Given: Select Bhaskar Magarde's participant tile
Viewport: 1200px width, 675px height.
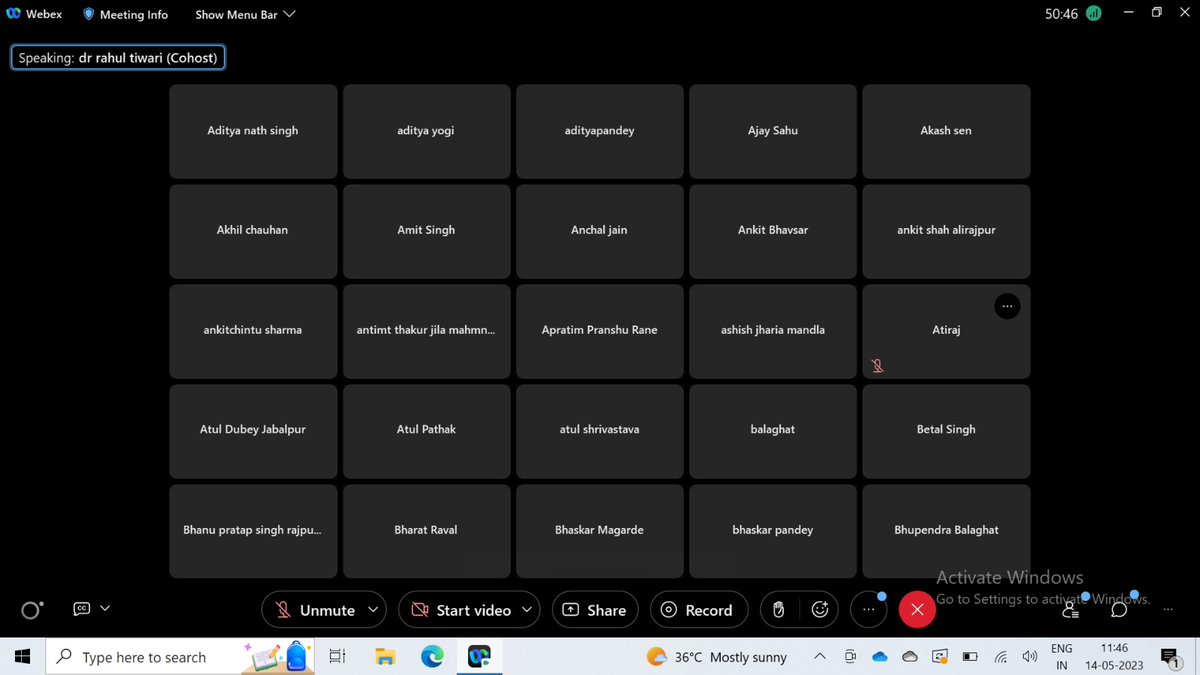Looking at the screenshot, I should pyautogui.click(x=599, y=531).
